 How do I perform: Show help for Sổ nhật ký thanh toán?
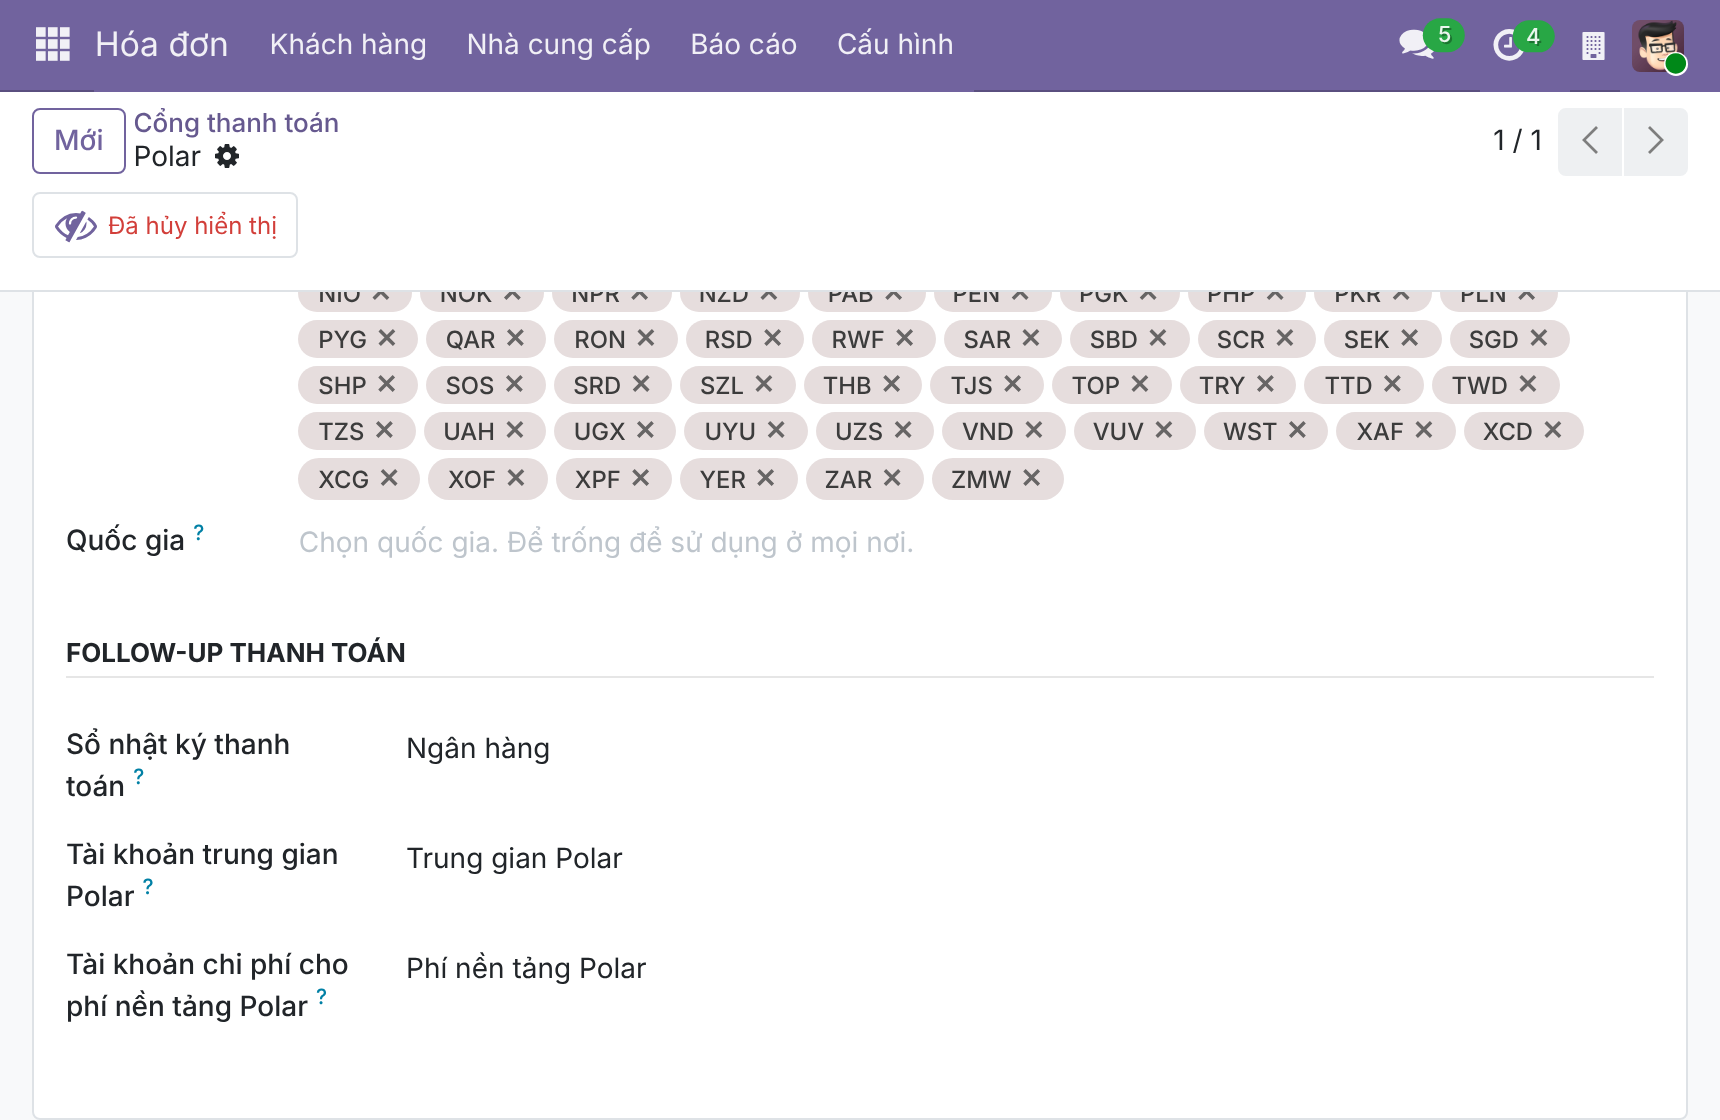point(139,776)
